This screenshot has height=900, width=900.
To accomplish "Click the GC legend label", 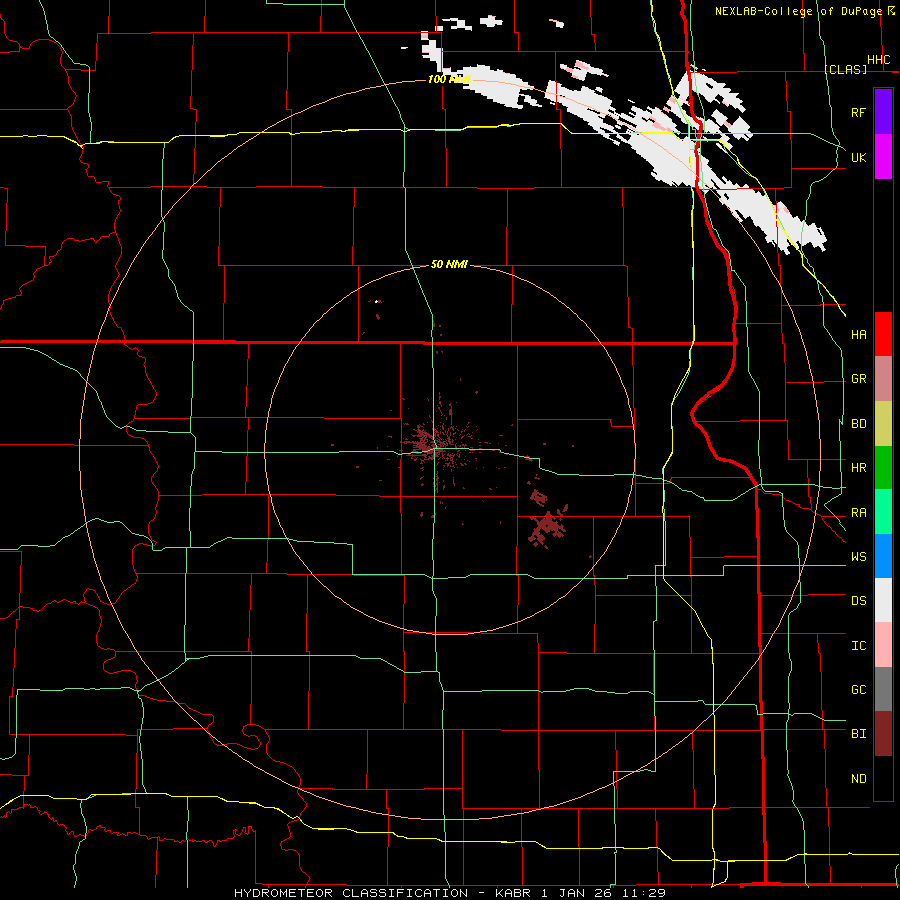I will coord(859,690).
